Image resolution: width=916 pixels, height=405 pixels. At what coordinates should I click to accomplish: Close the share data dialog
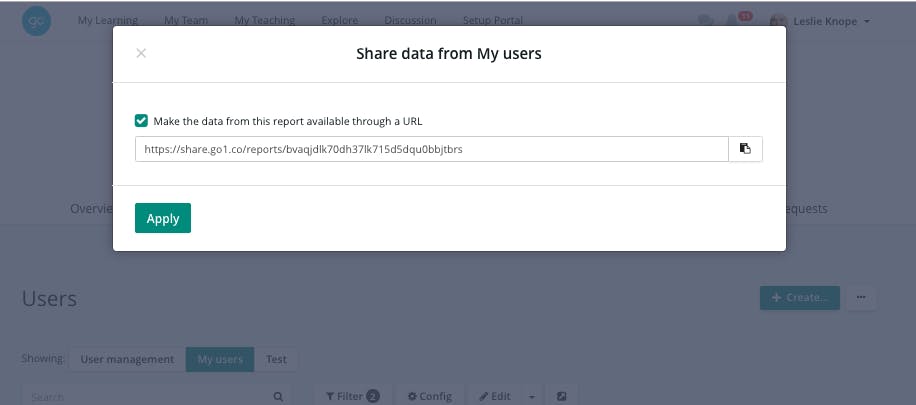click(141, 54)
